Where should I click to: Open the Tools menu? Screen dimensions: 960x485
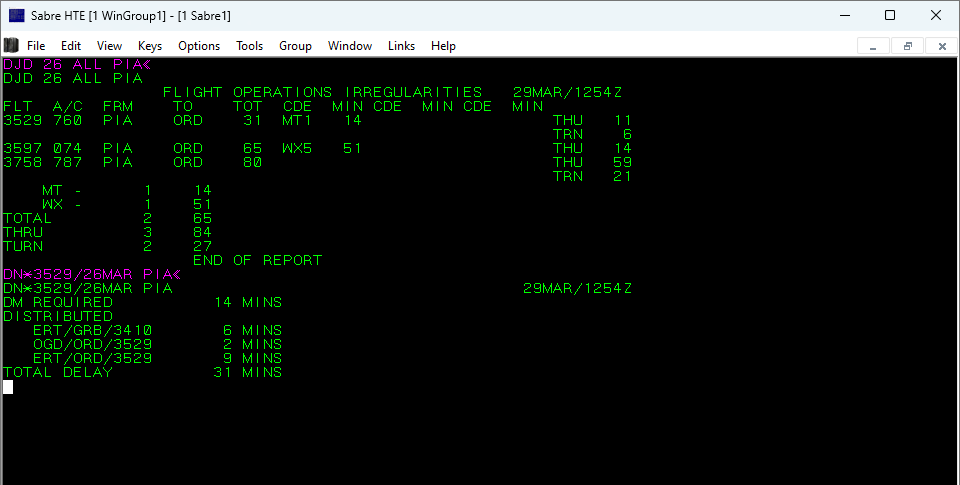(249, 46)
